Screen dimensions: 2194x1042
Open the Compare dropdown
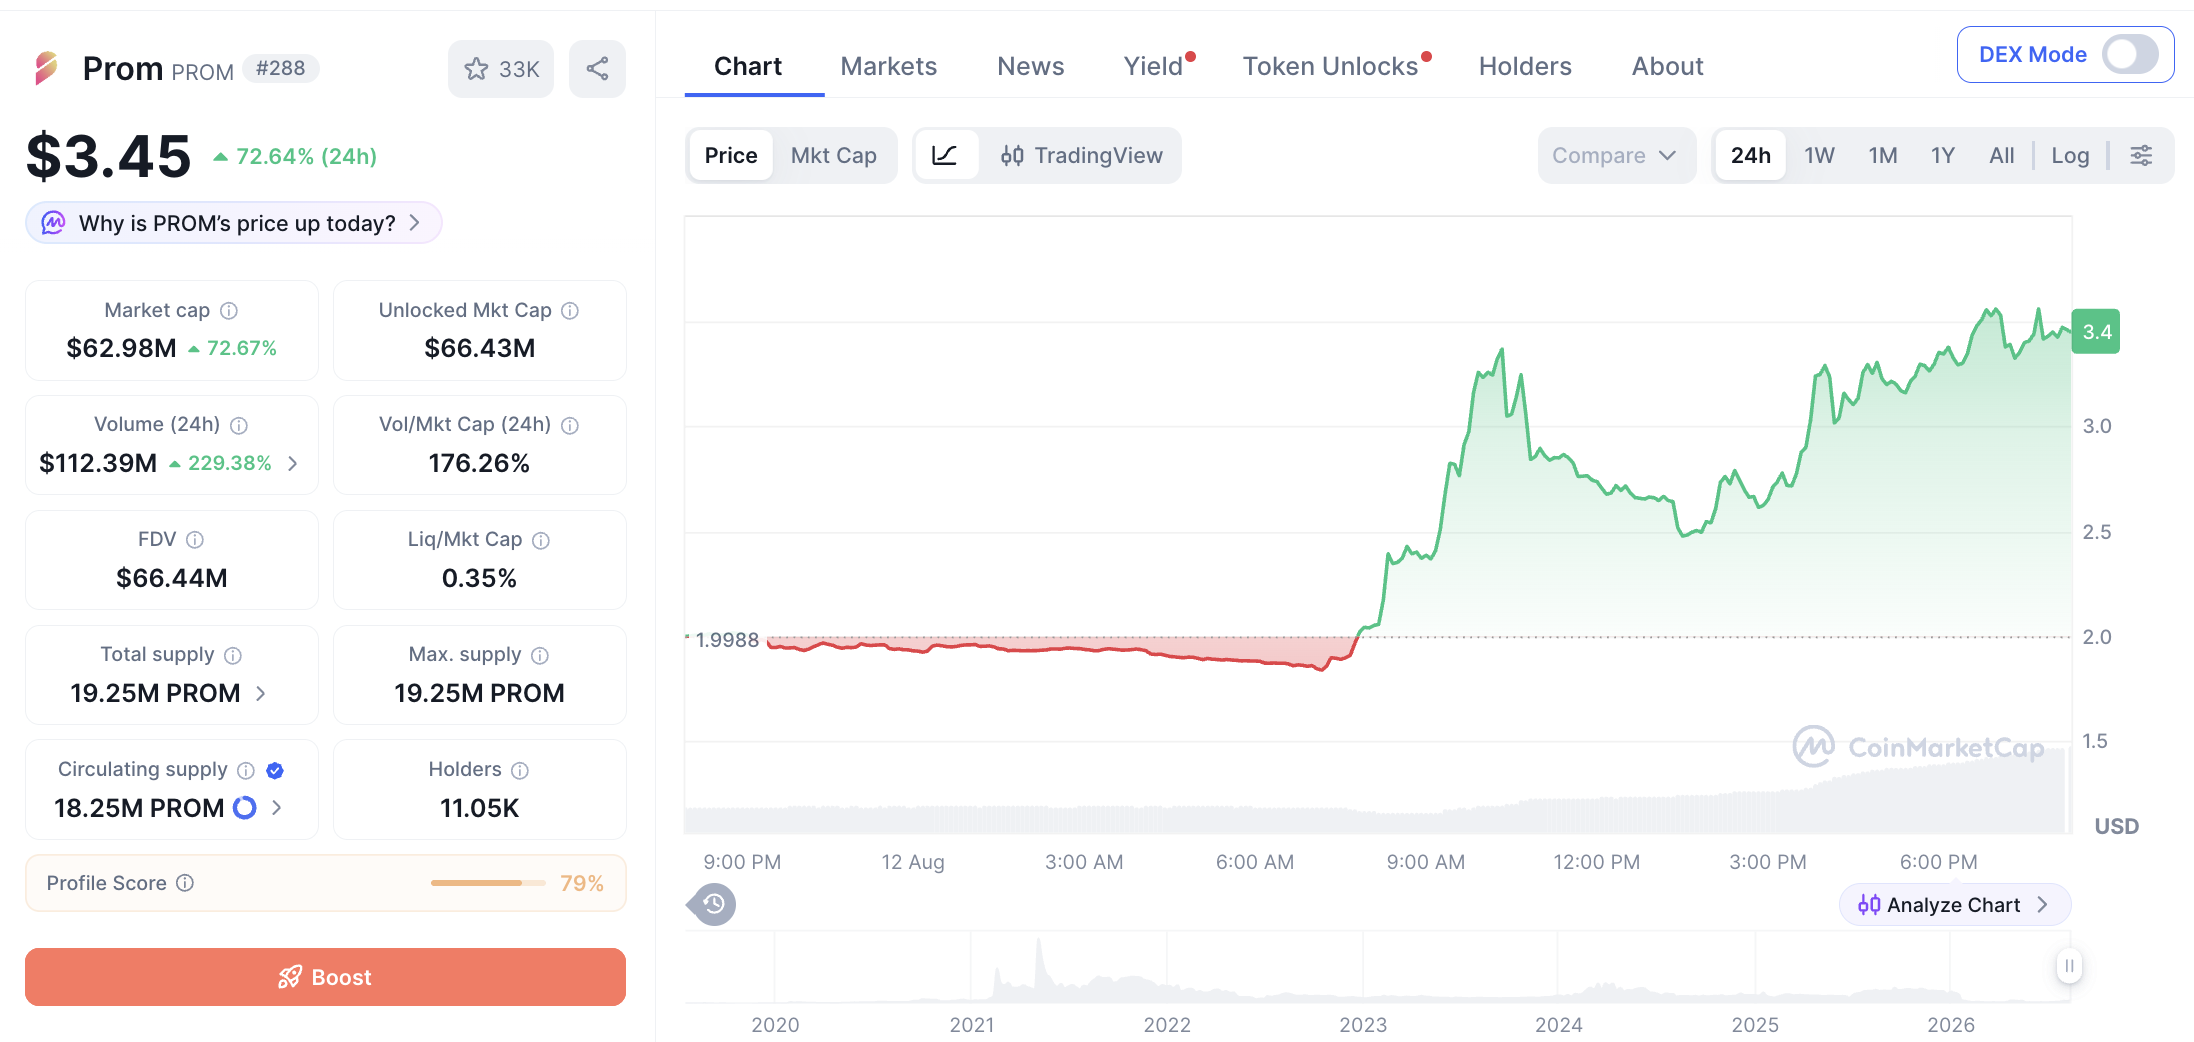tap(1615, 155)
